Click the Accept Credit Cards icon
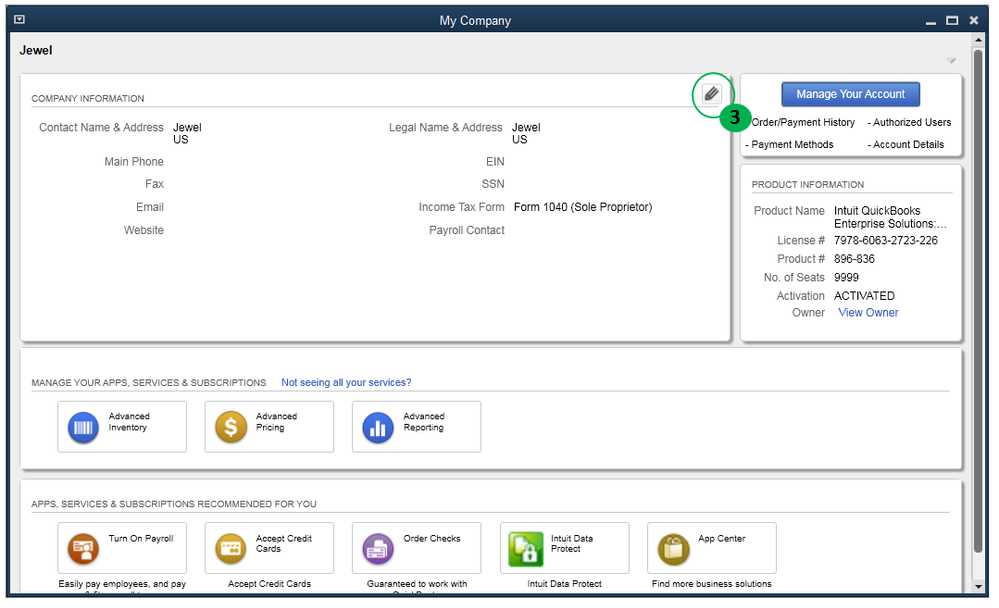The width and height of the screenshot is (999, 608). 231,549
